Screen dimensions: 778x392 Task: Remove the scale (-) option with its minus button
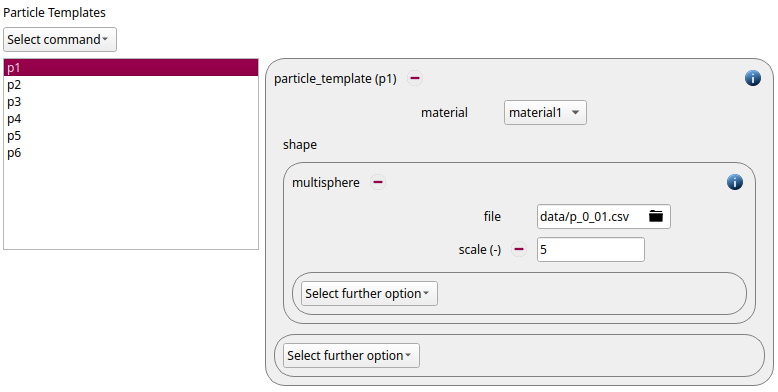(x=519, y=249)
